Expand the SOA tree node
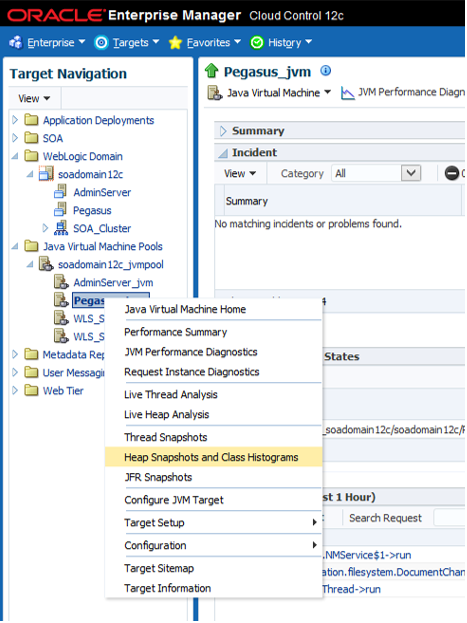Image resolution: width=467 pixels, height=623 pixels. (15, 138)
